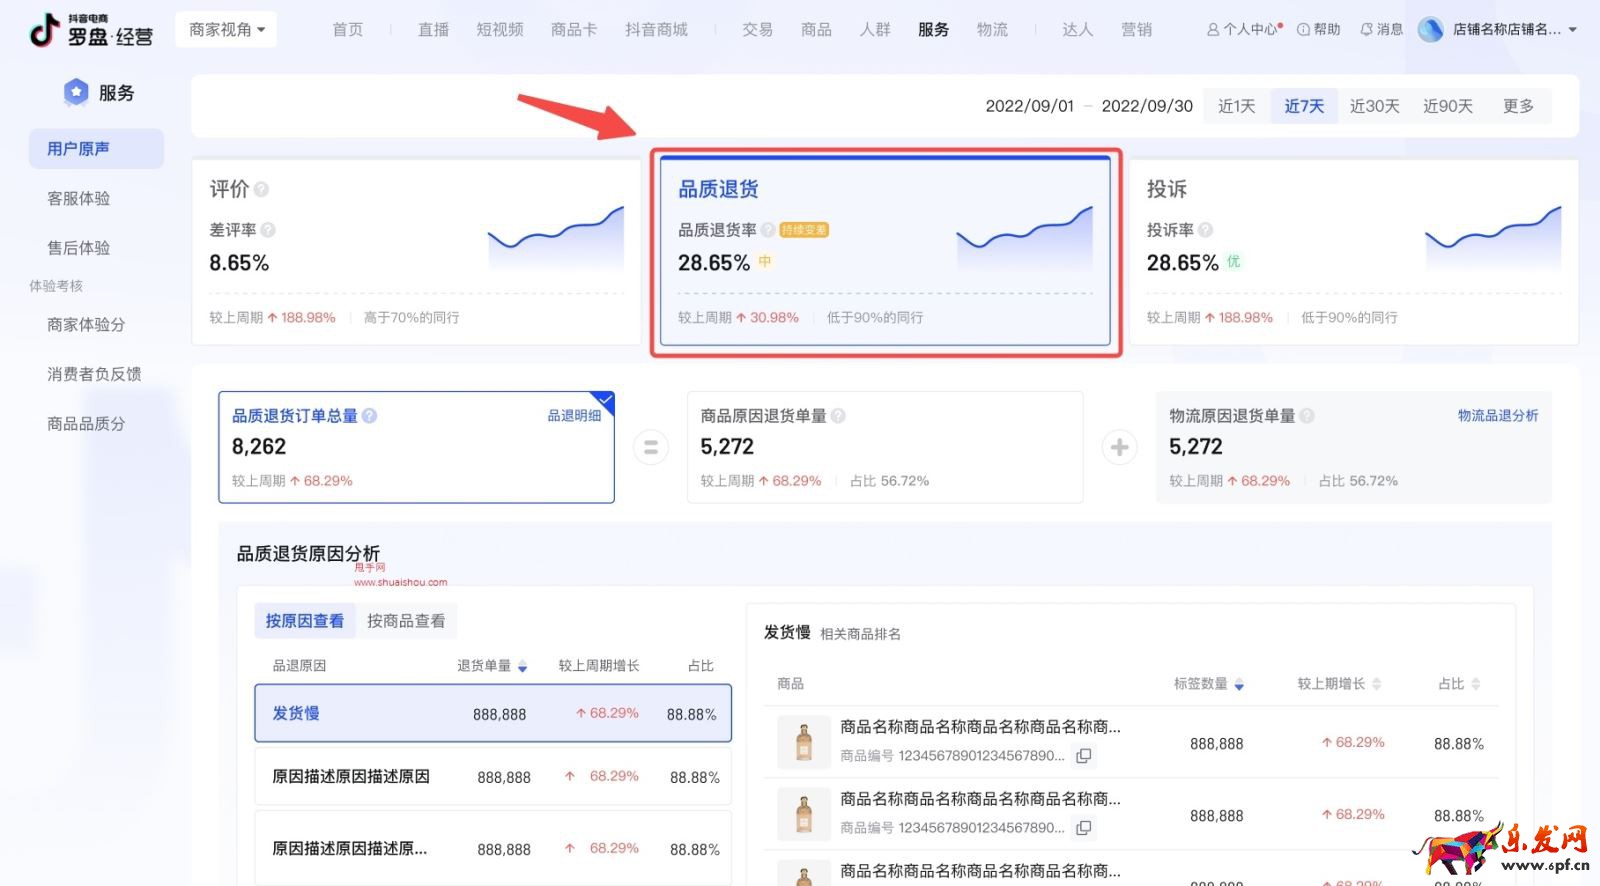Click the 投诉率 trend chart
The width and height of the screenshot is (1600, 886).
click(x=1493, y=237)
